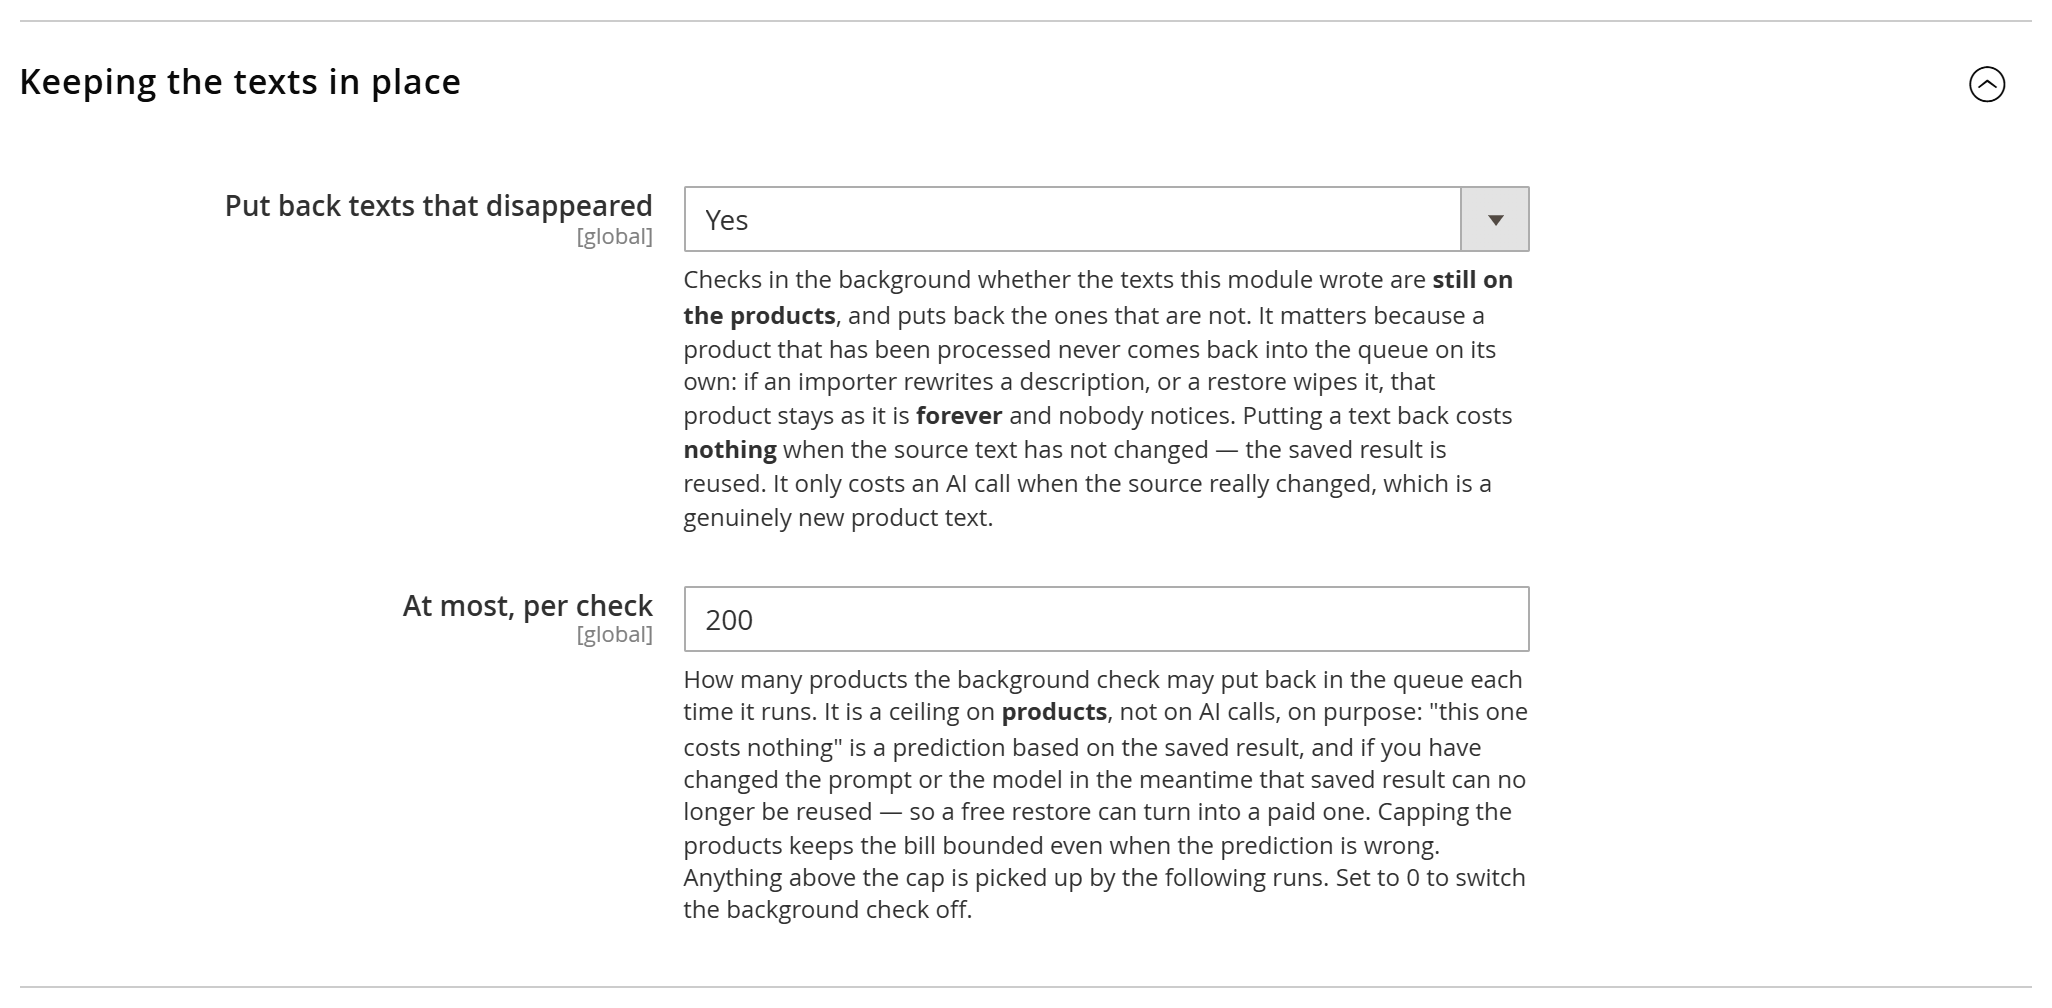Open the "Put back texts that disappeared" select box
2052x1008 pixels.
(1106, 219)
